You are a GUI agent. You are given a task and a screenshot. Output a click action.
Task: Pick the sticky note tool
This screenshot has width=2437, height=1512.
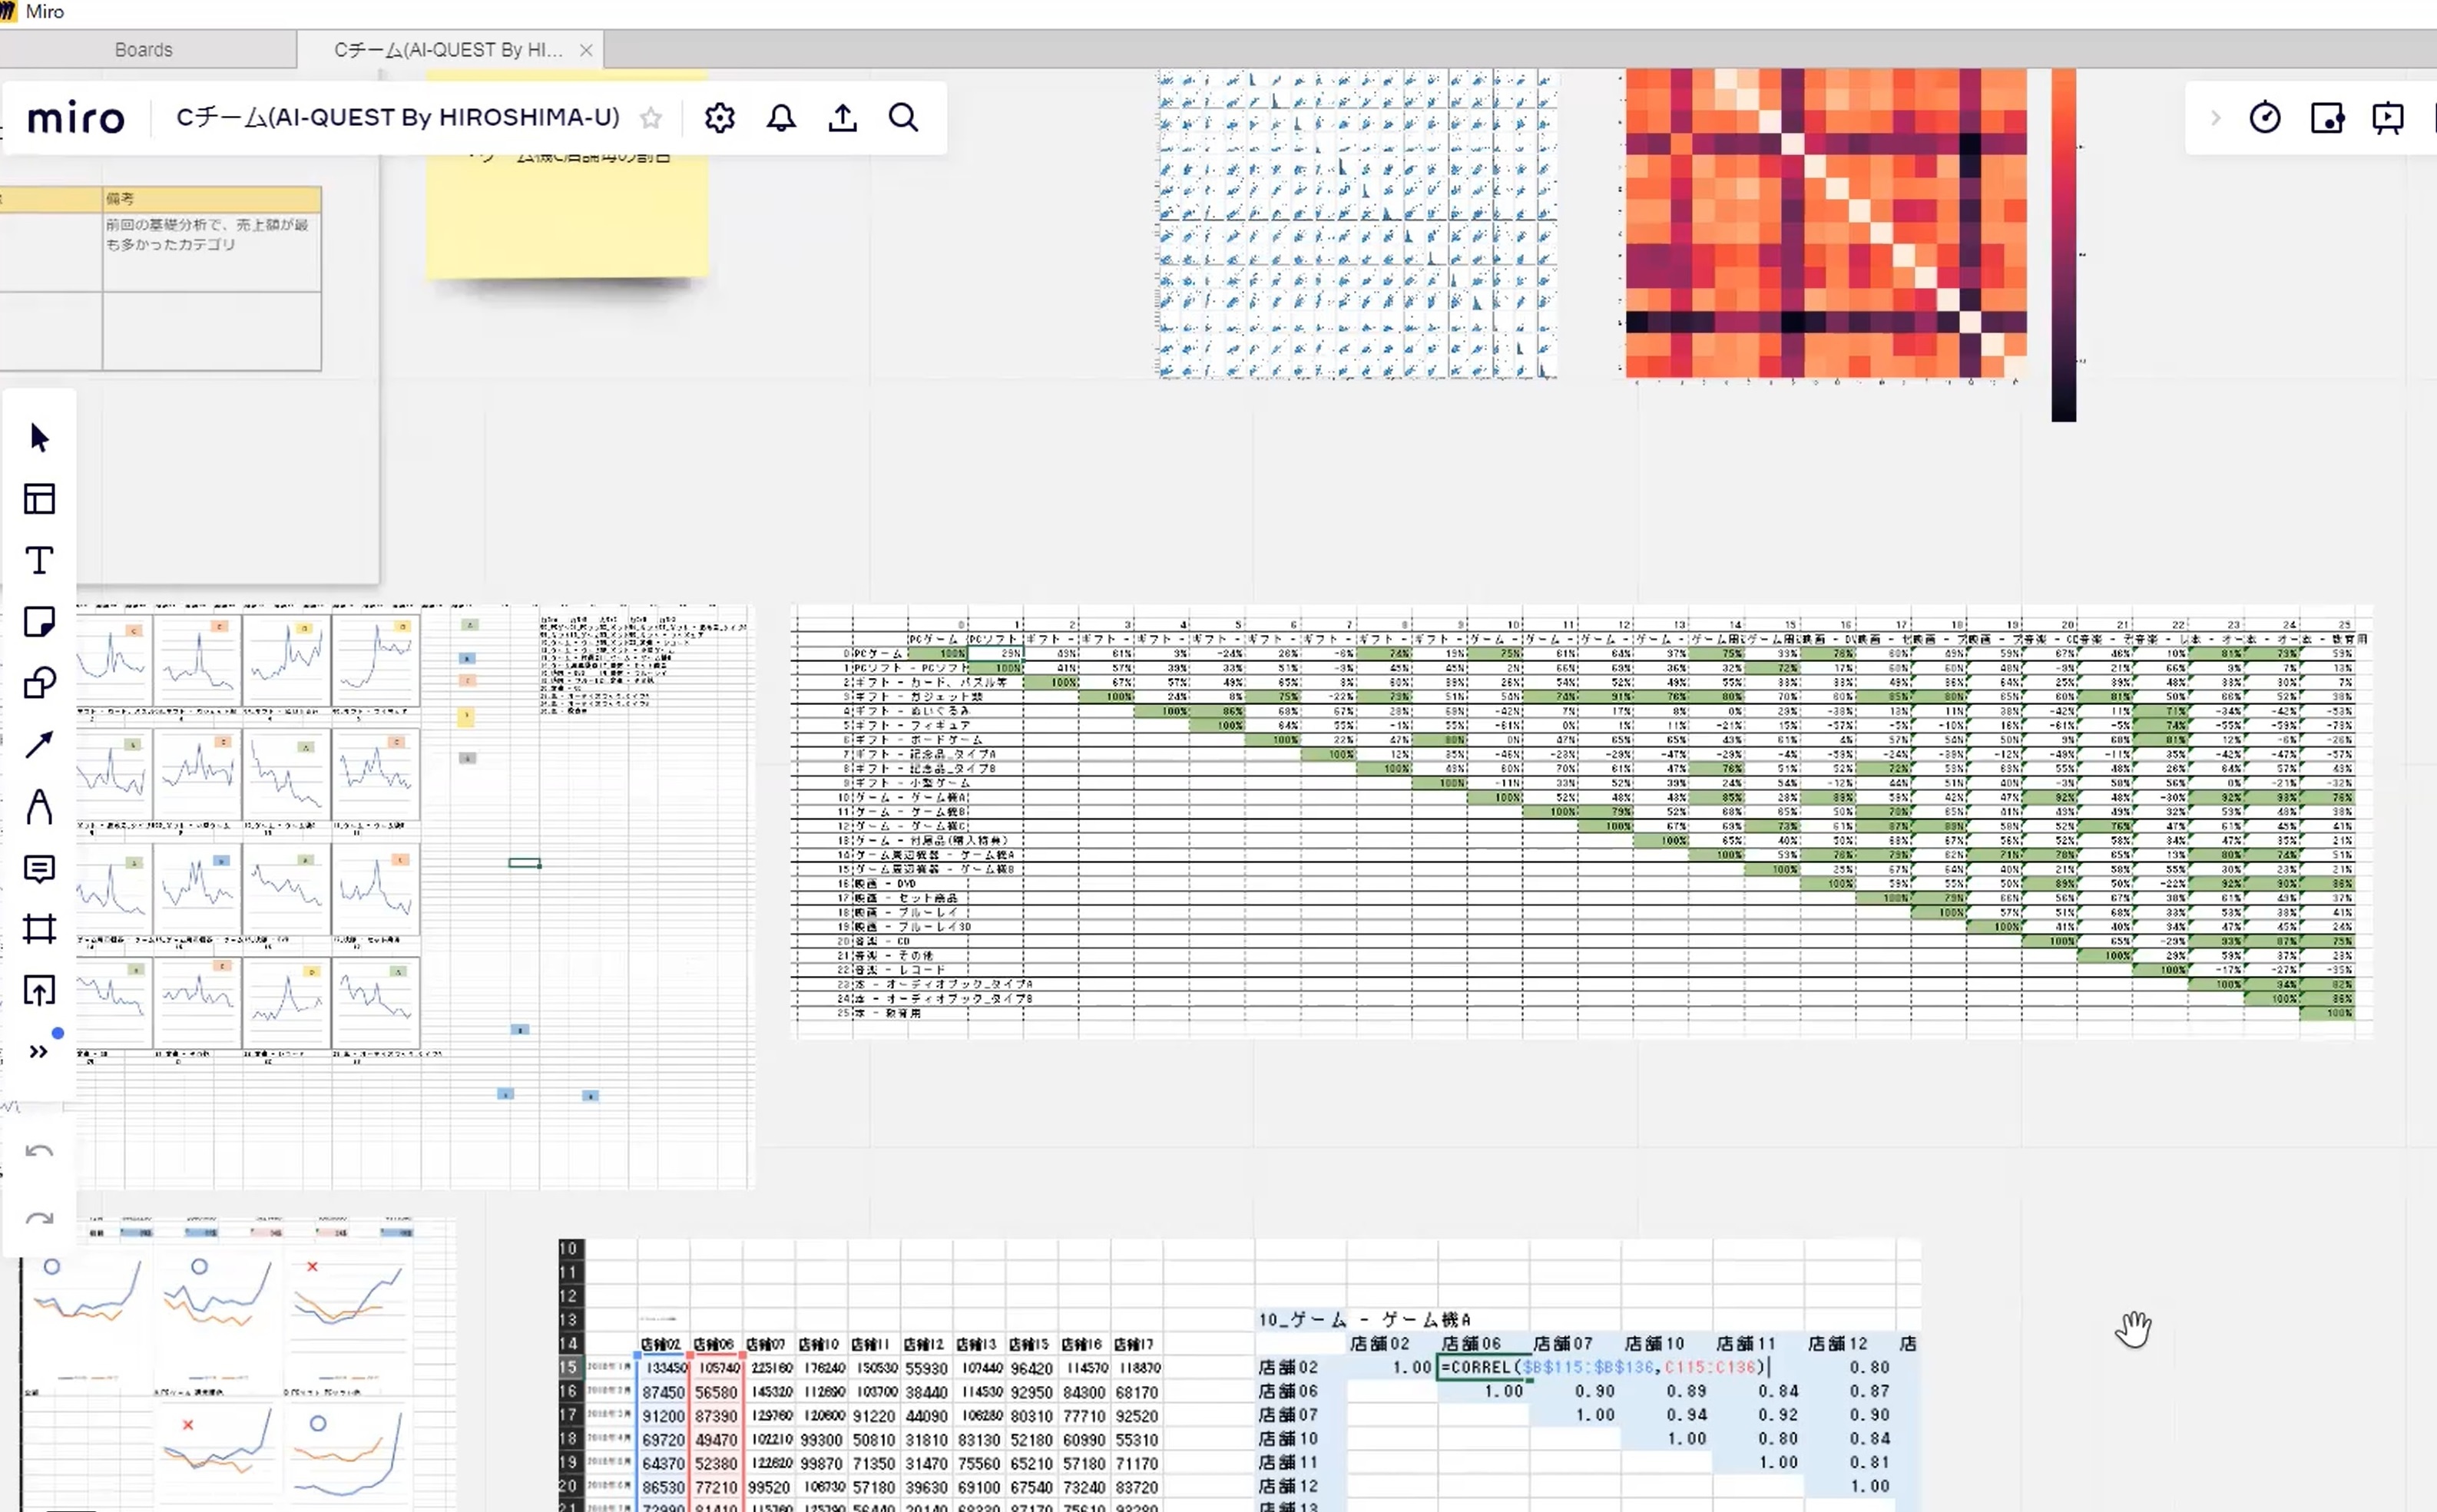coord(39,622)
